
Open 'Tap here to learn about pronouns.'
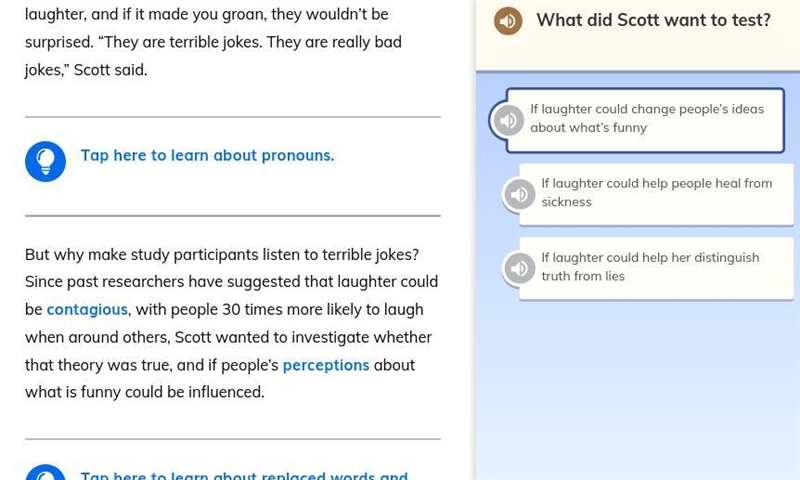[x=207, y=156]
